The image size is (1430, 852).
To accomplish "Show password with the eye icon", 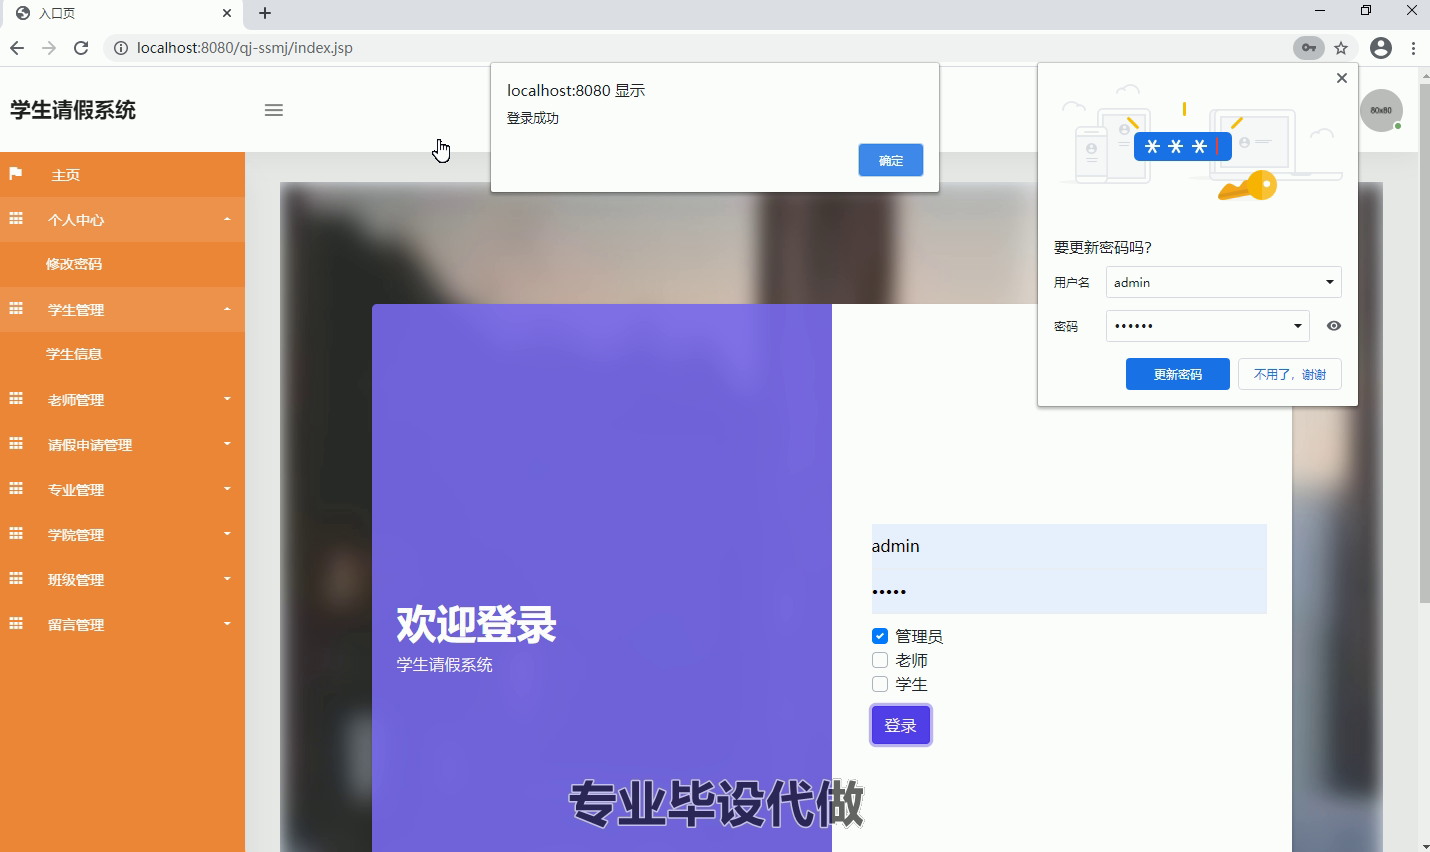I will coord(1334,326).
